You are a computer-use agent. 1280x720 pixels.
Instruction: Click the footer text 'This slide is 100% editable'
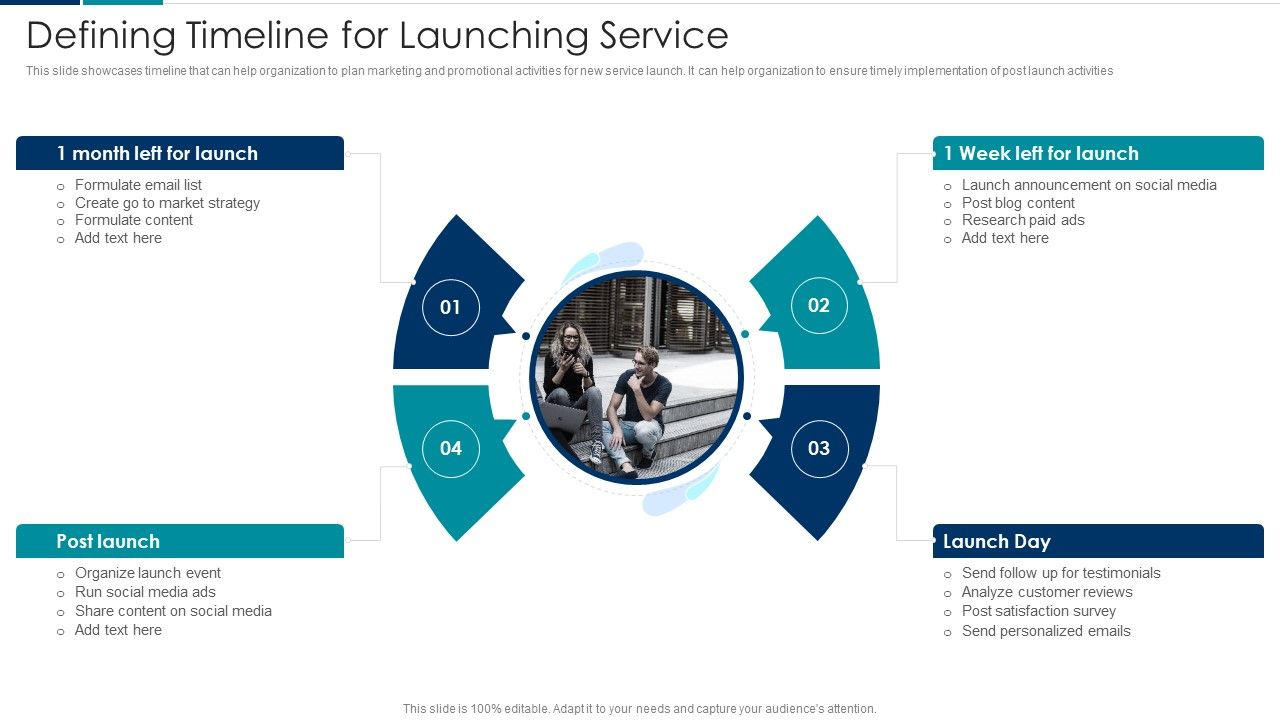pyautogui.click(x=640, y=709)
